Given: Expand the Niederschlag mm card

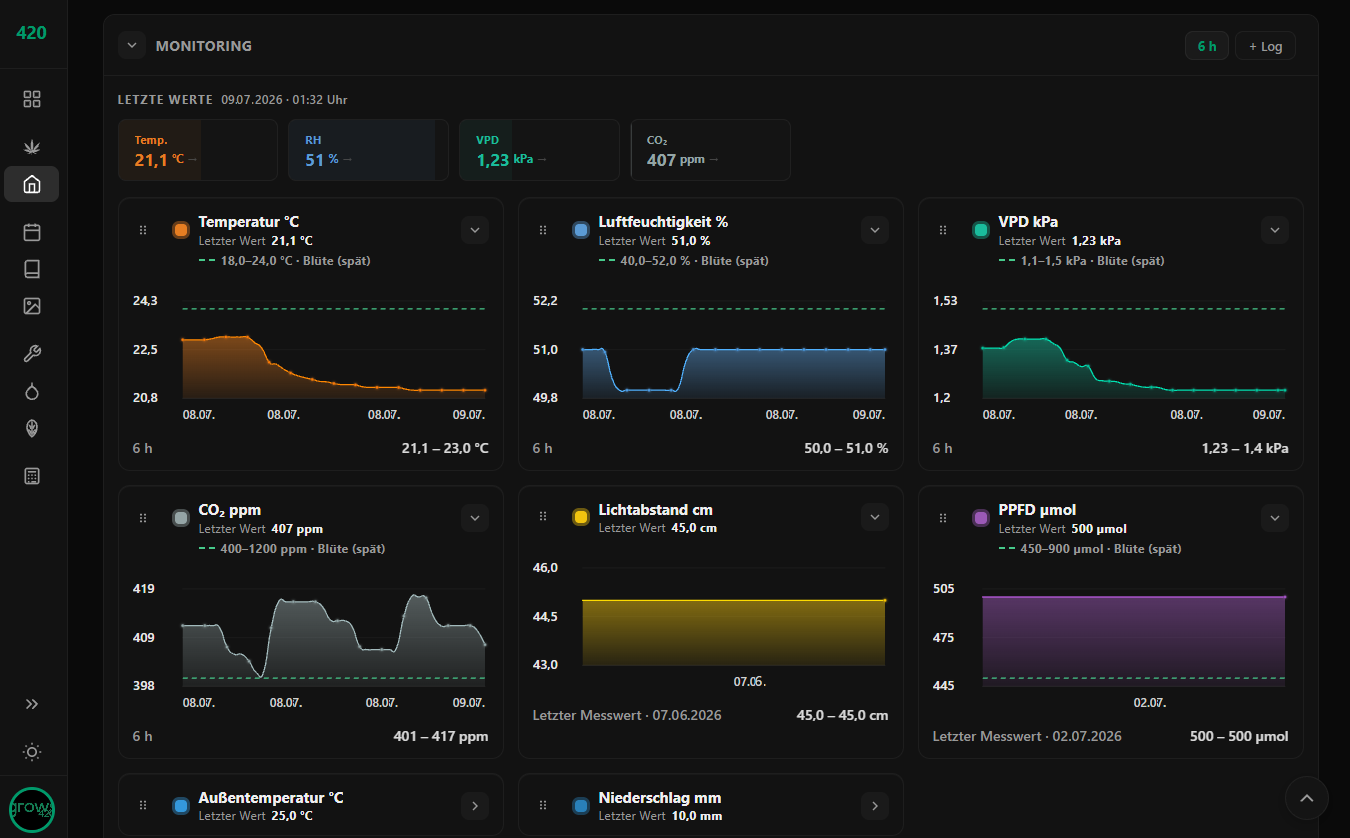Looking at the screenshot, I should 875,805.
